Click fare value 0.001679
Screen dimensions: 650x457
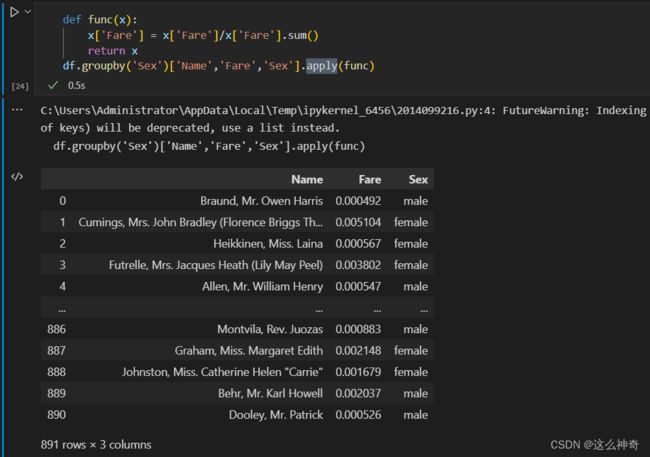click(358, 372)
